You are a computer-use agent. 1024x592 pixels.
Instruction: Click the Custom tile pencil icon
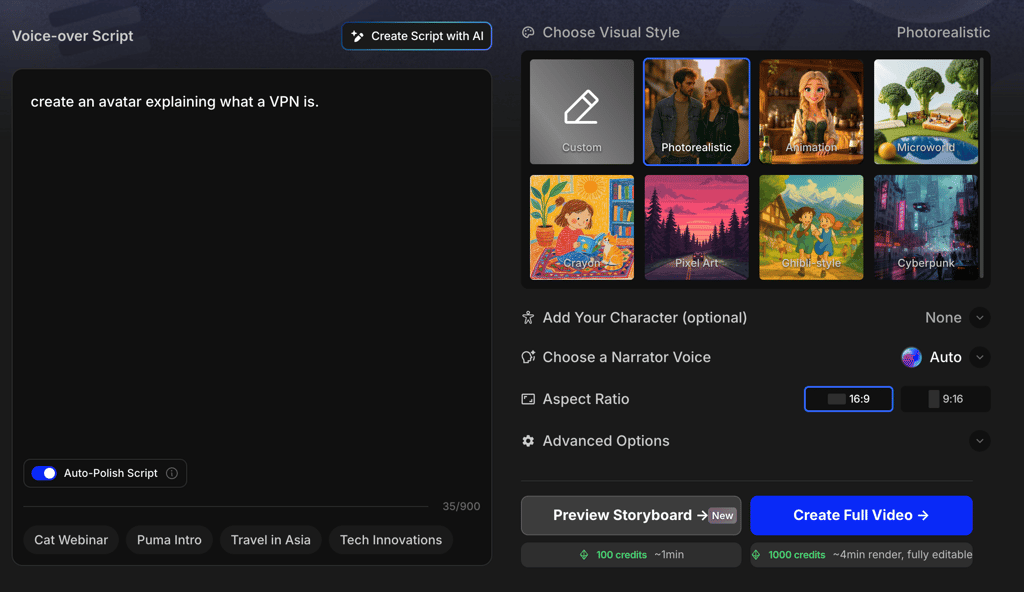[581, 107]
